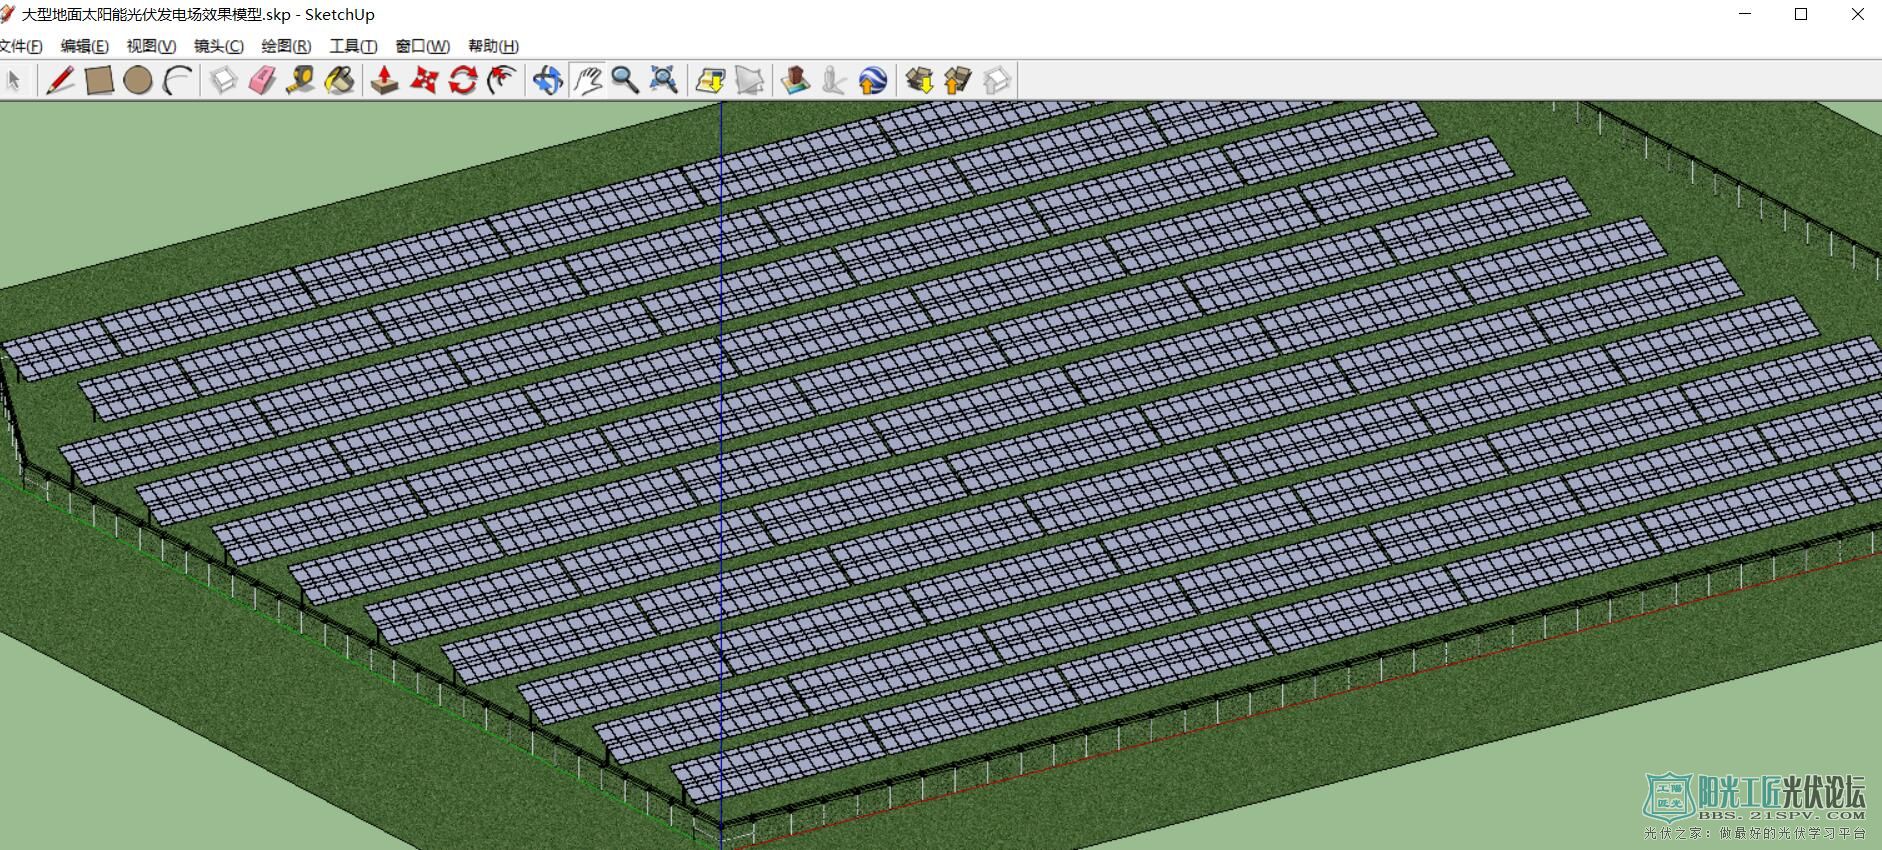Maximize the SketchUp window
The image size is (1882, 850).
point(1801,14)
